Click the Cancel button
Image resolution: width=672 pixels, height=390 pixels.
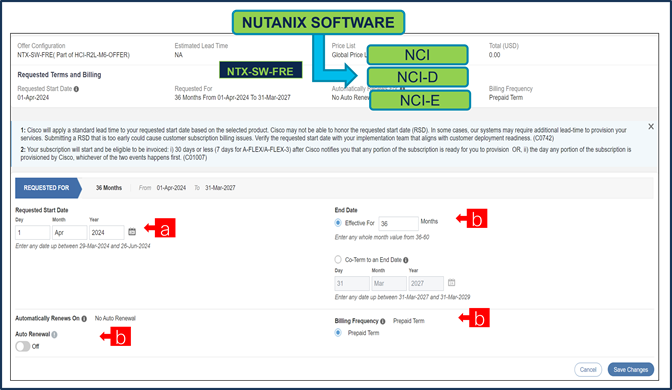588,369
